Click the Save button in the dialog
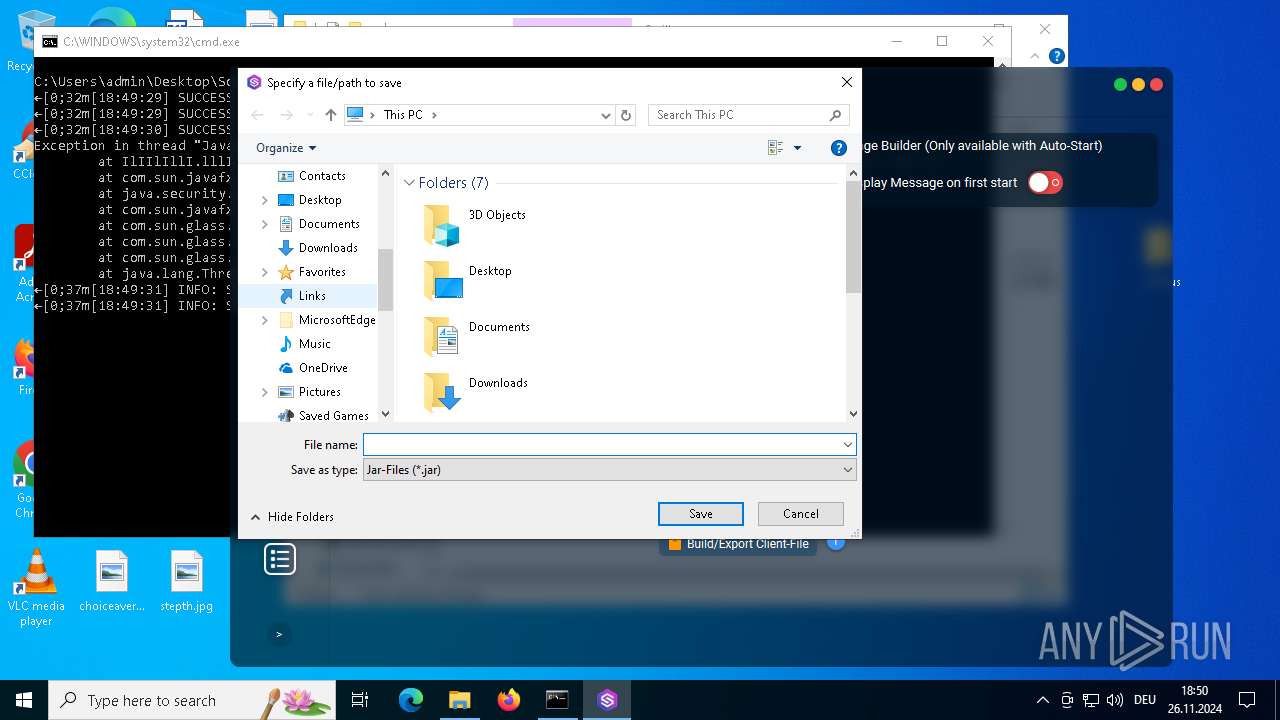Viewport: 1280px width, 720px height. tap(700, 514)
